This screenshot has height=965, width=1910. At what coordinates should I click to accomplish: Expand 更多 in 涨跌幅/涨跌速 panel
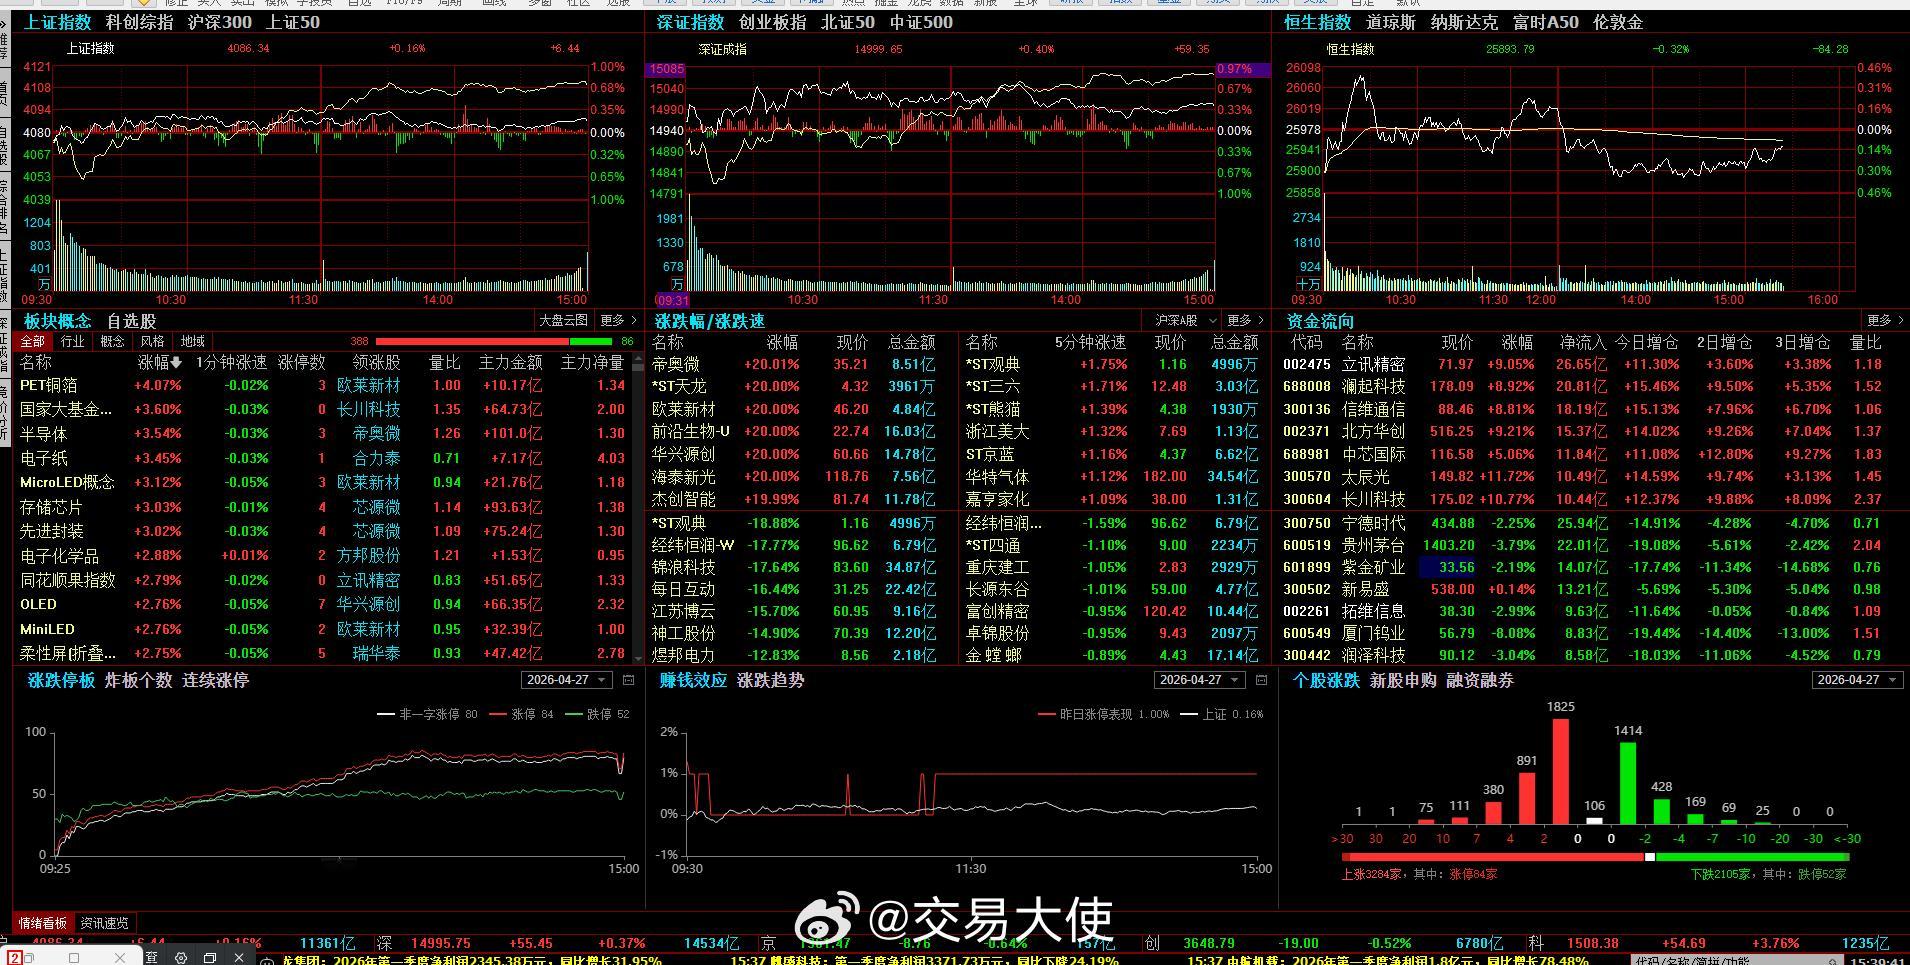(x=1244, y=320)
